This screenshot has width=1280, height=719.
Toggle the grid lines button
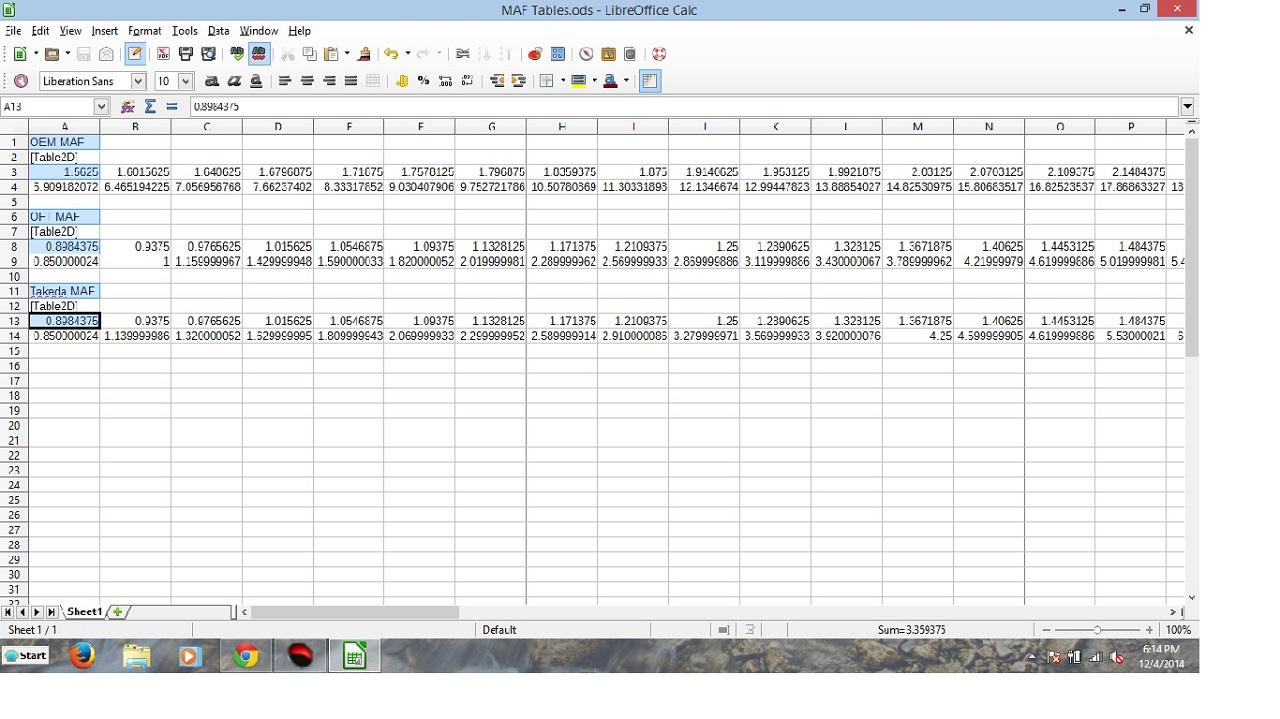(650, 81)
